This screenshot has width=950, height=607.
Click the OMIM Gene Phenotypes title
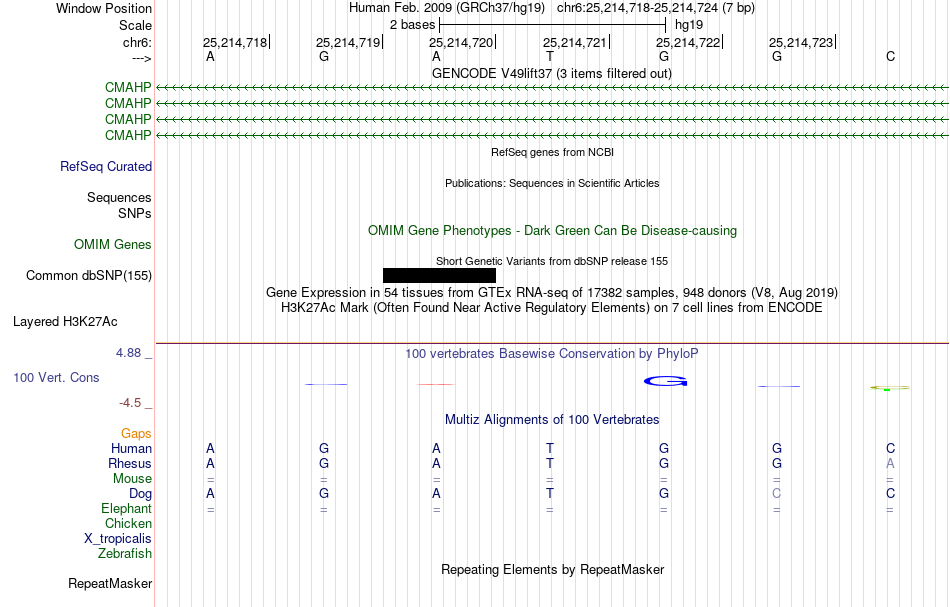(552, 231)
